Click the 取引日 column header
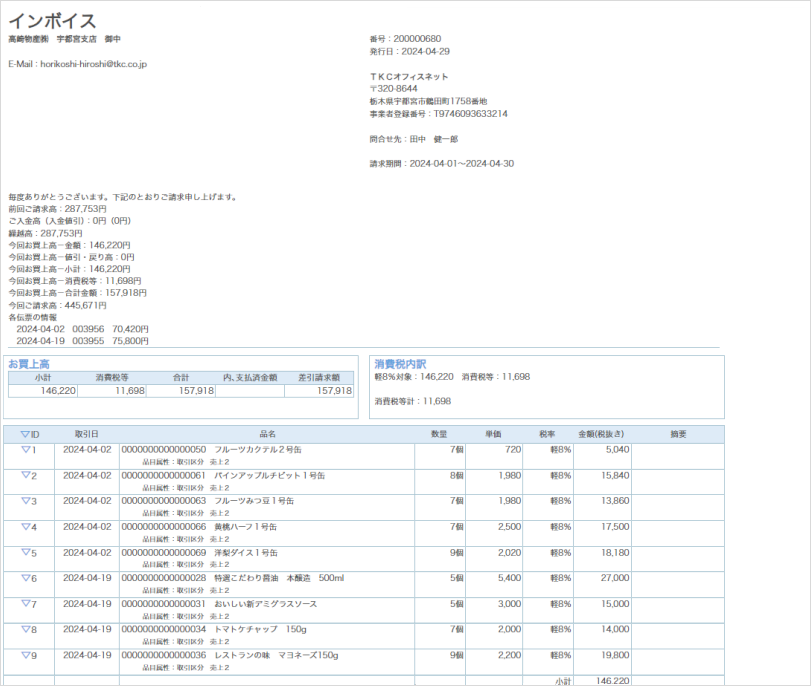This screenshot has height=686, width=811. [86, 434]
